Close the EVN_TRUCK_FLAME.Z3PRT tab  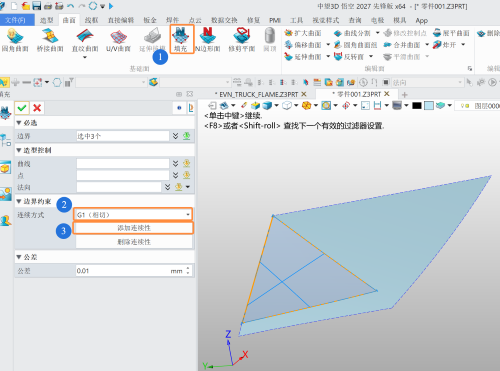tap(304, 94)
